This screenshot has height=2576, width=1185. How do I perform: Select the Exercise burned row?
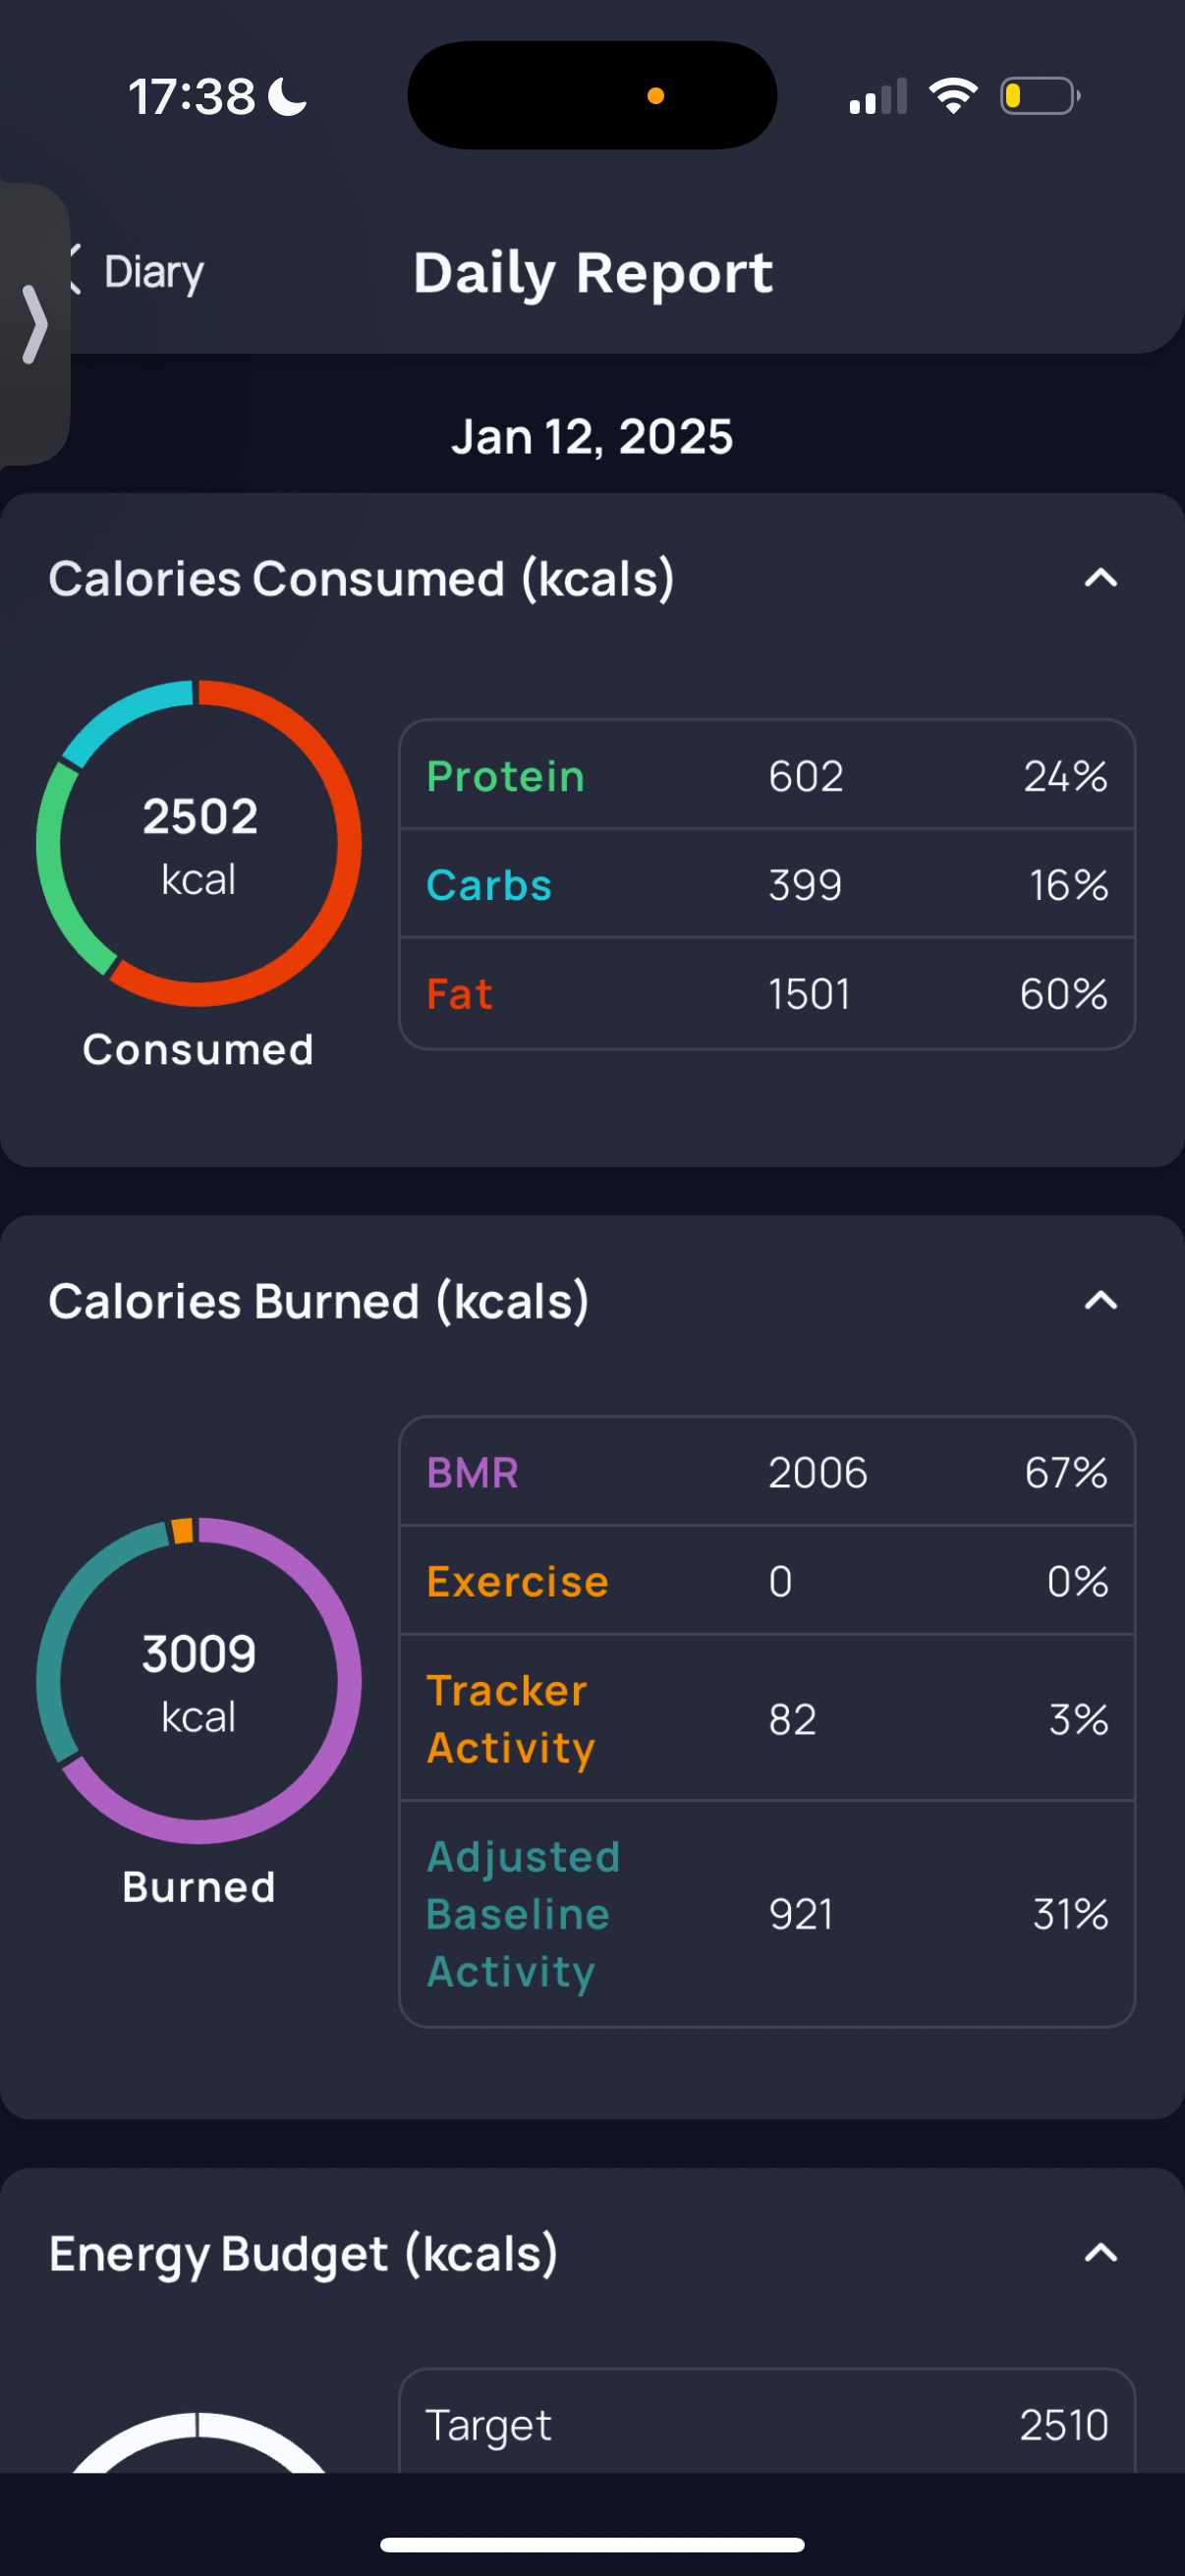click(766, 1581)
